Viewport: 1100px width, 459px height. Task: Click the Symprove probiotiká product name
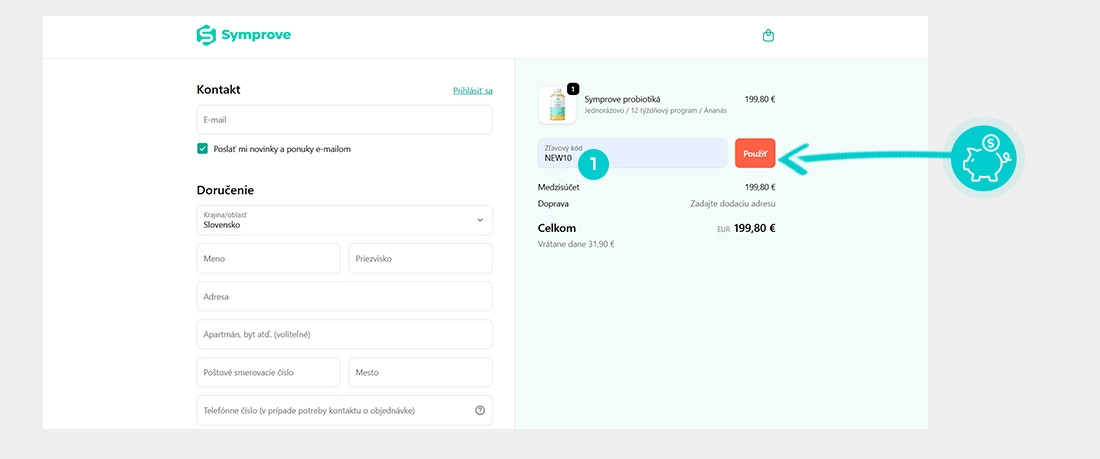pyautogui.click(x=622, y=100)
